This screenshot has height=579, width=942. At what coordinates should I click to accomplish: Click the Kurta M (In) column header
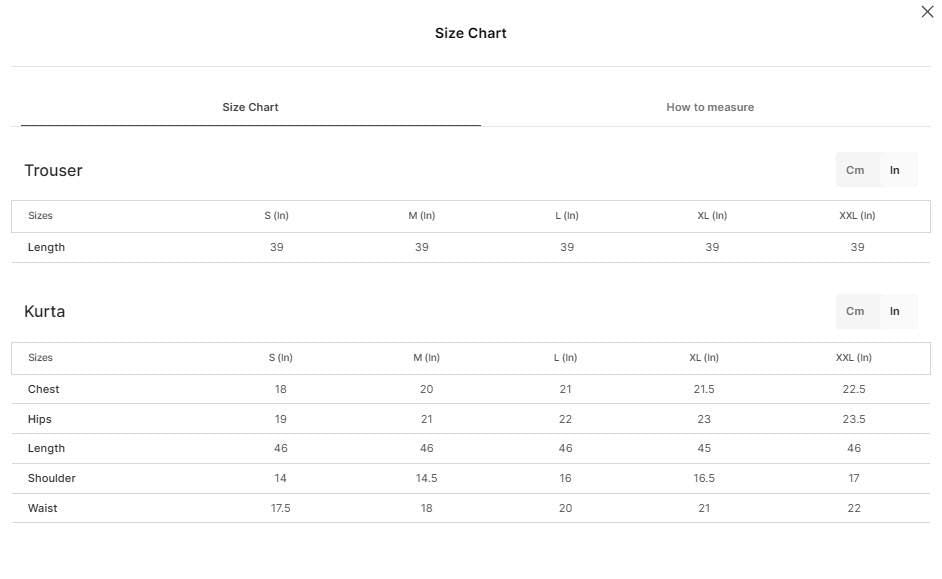(427, 357)
